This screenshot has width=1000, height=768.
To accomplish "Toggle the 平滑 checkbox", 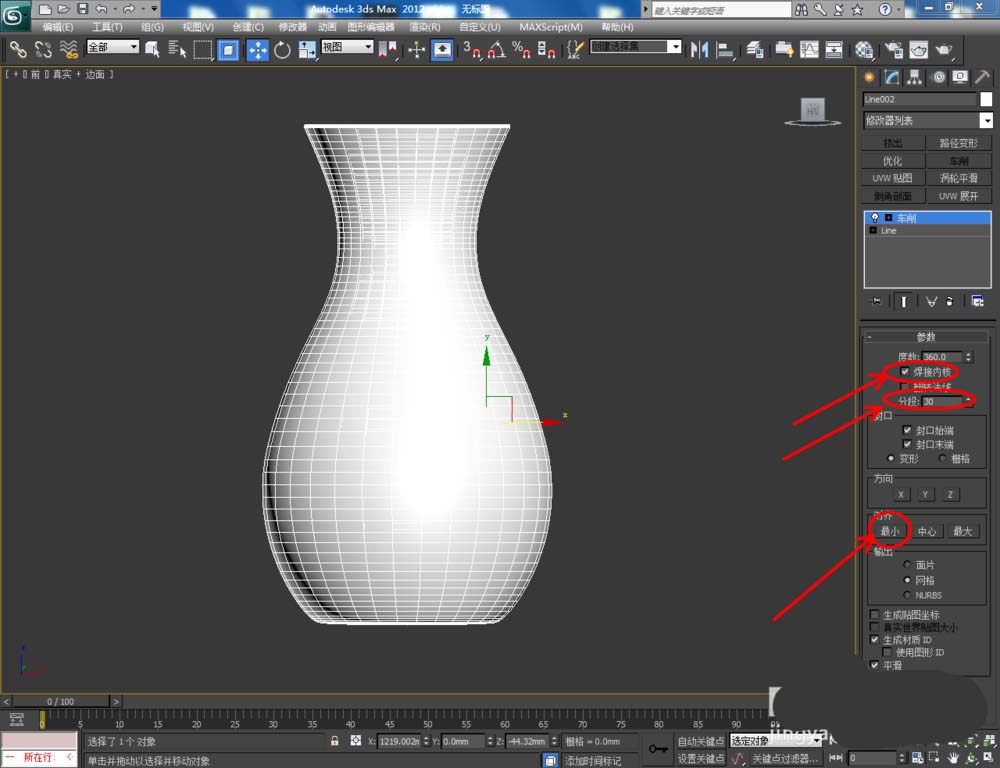I will pos(874,665).
